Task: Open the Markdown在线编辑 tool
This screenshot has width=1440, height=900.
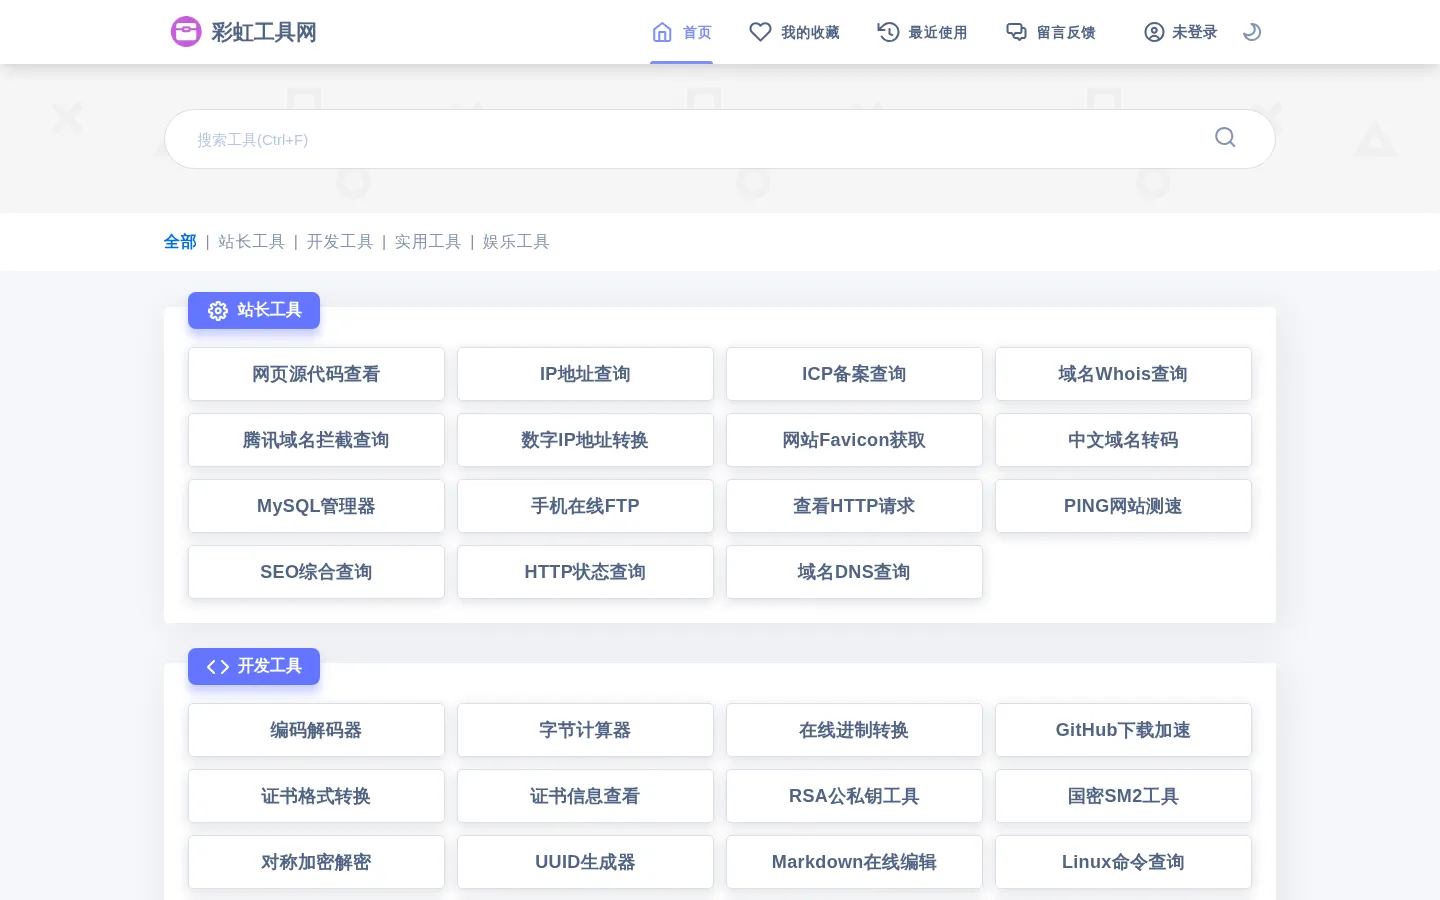Action: tap(854, 862)
